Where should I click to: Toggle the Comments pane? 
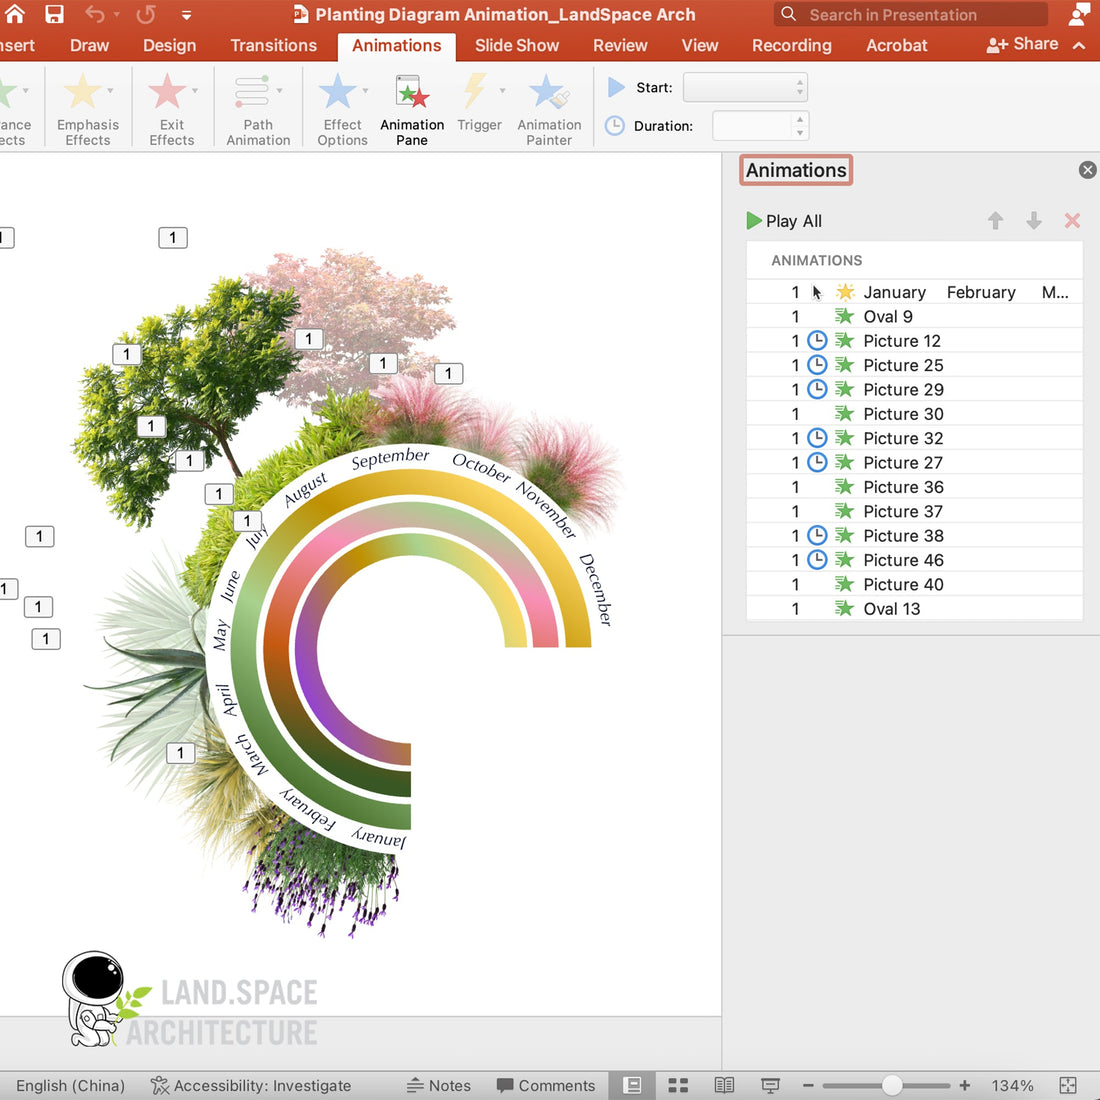click(546, 1085)
